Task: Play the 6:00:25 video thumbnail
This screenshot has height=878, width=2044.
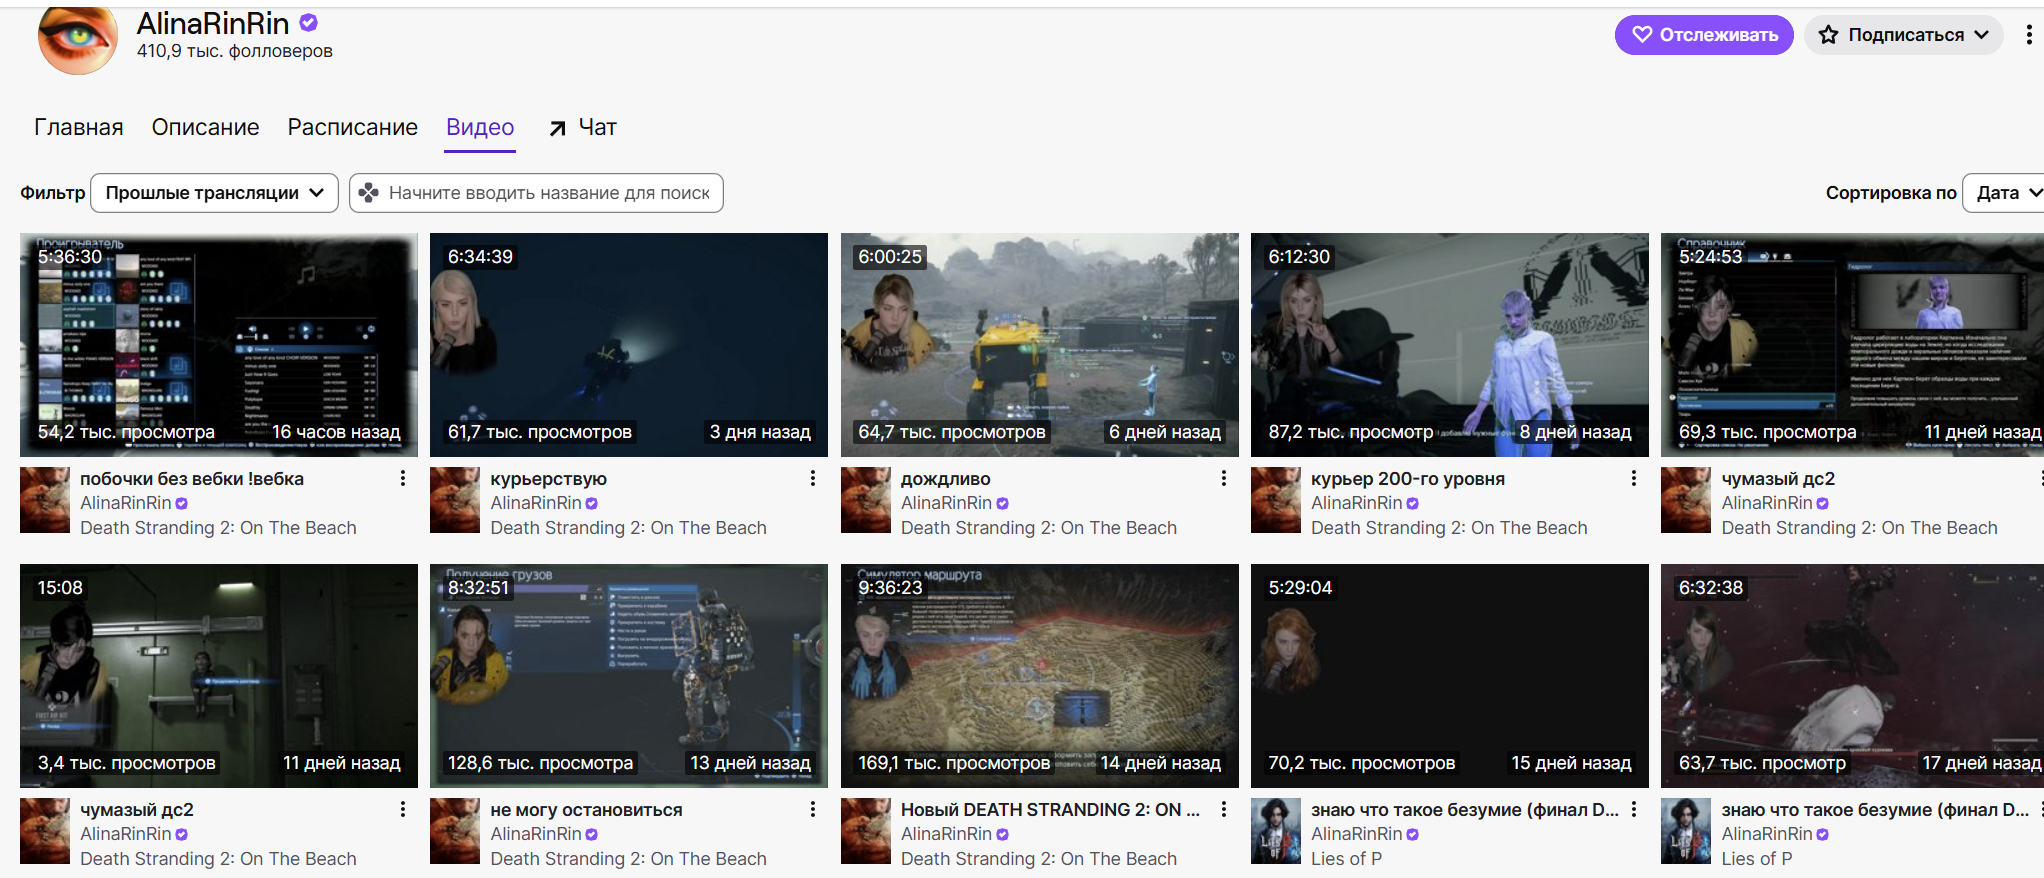Action: coord(1040,345)
